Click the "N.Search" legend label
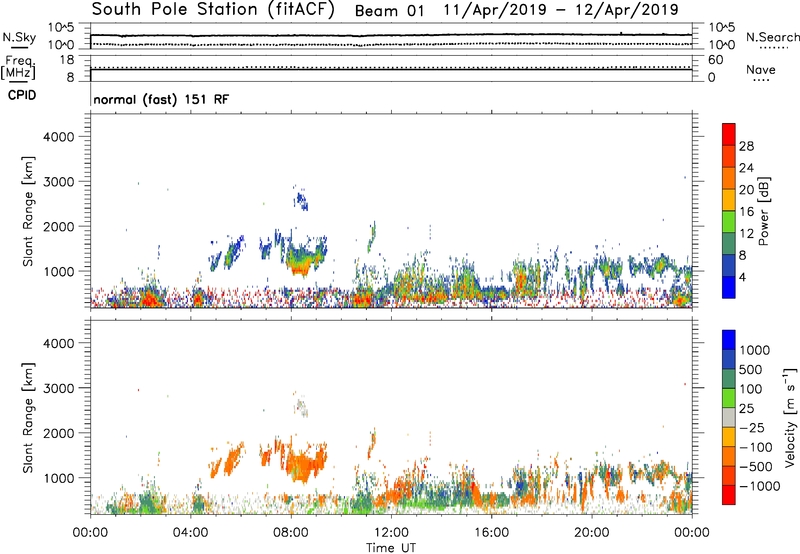 click(x=773, y=37)
